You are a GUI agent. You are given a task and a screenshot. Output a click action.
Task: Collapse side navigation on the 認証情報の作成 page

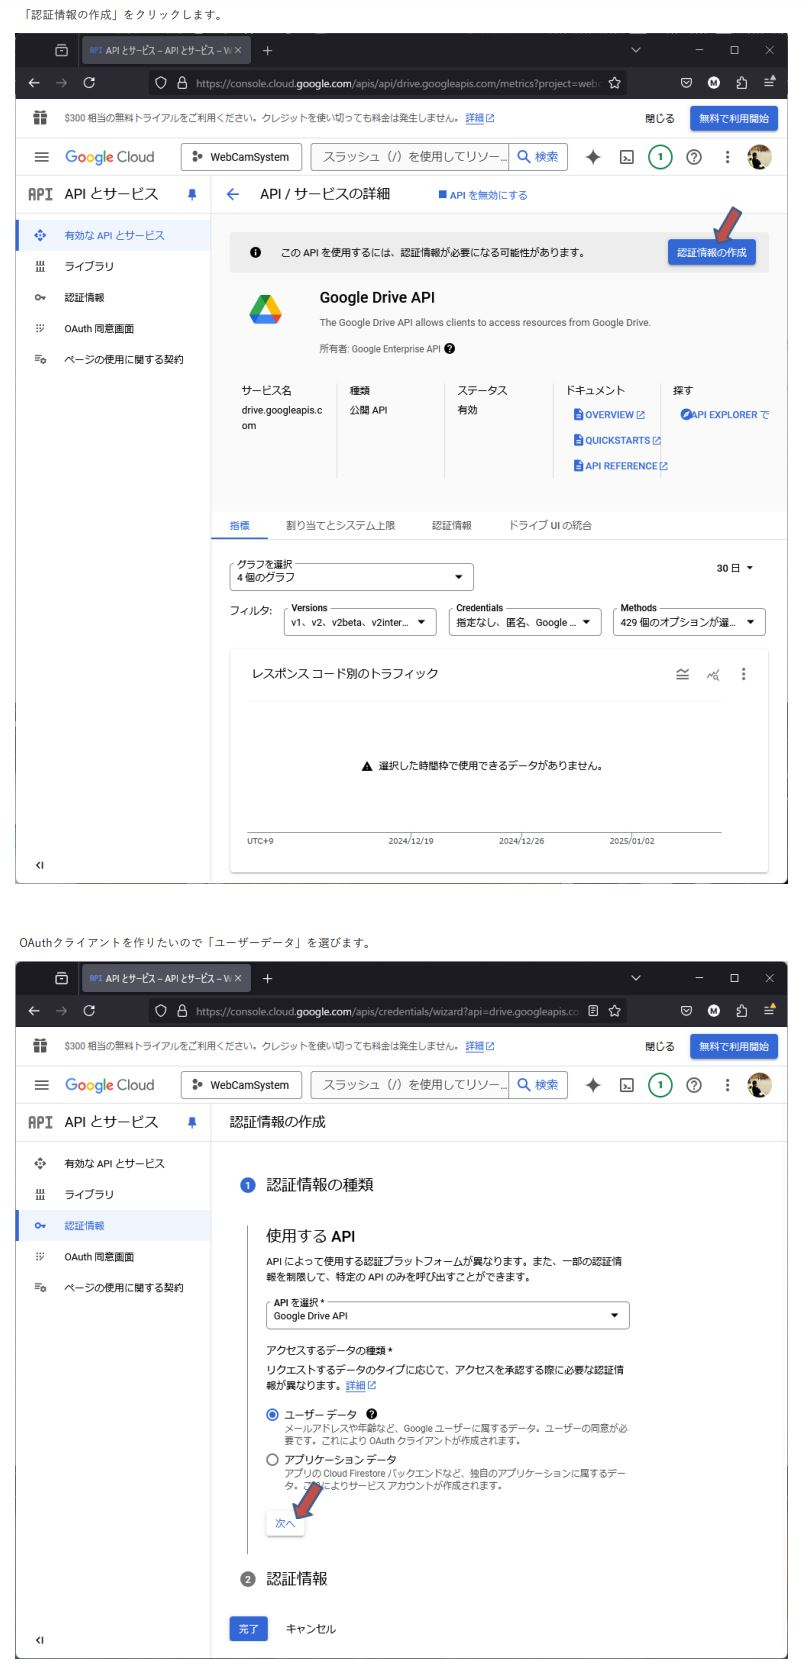(40, 1640)
